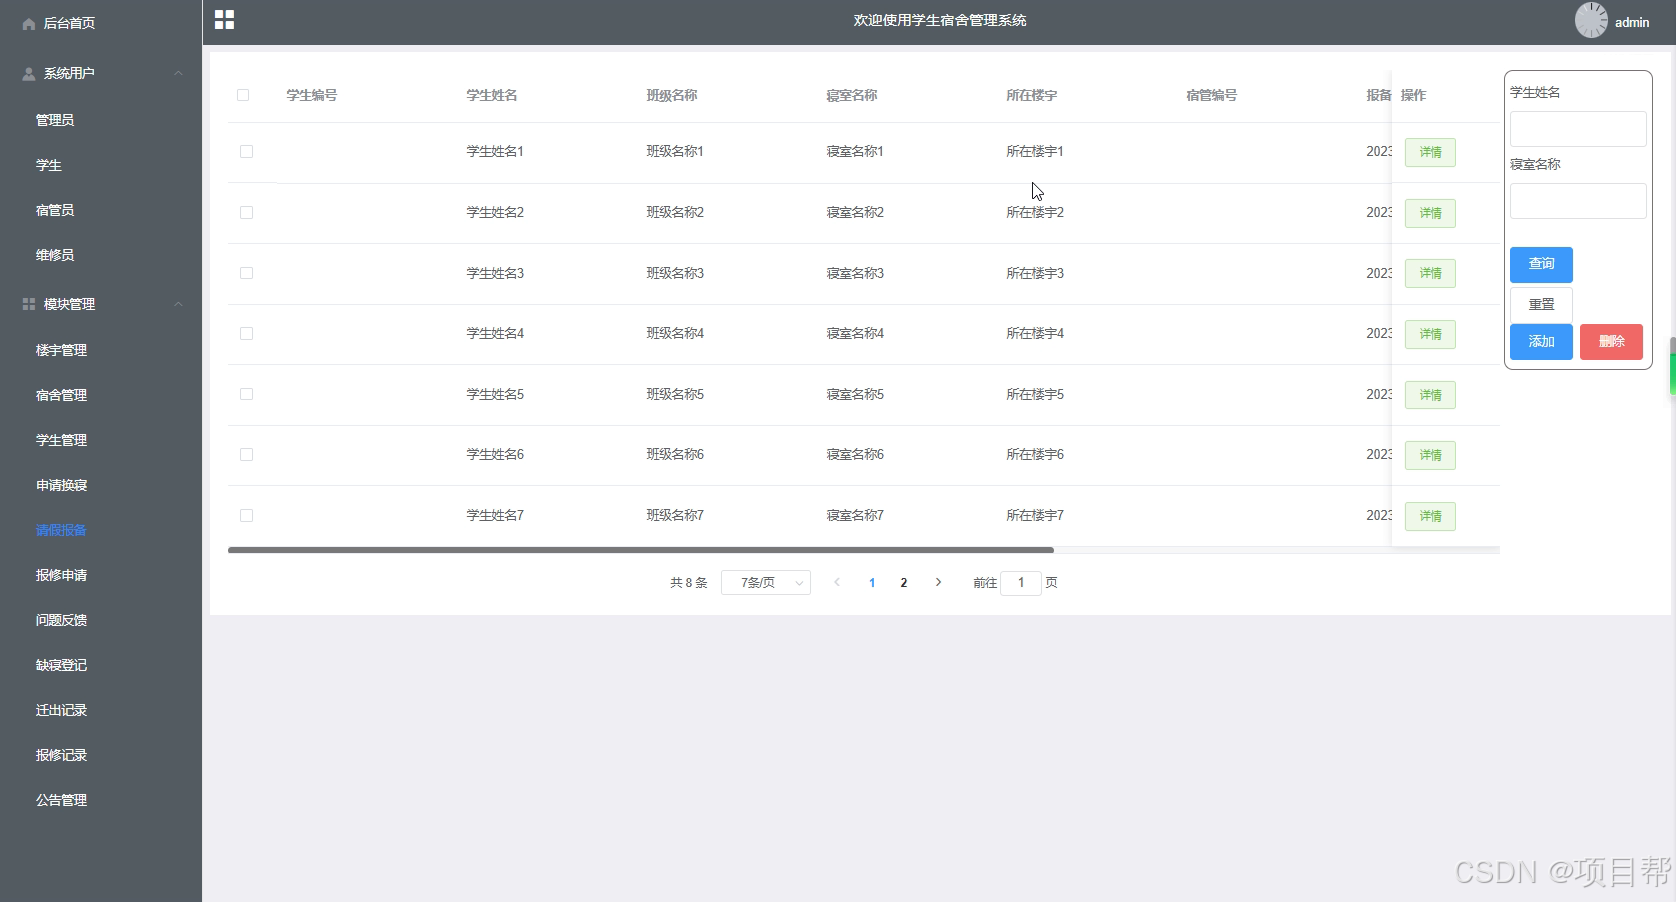Click the blue 查询 button
Screen dimensions: 1676x902
[x=1541, y=264]
